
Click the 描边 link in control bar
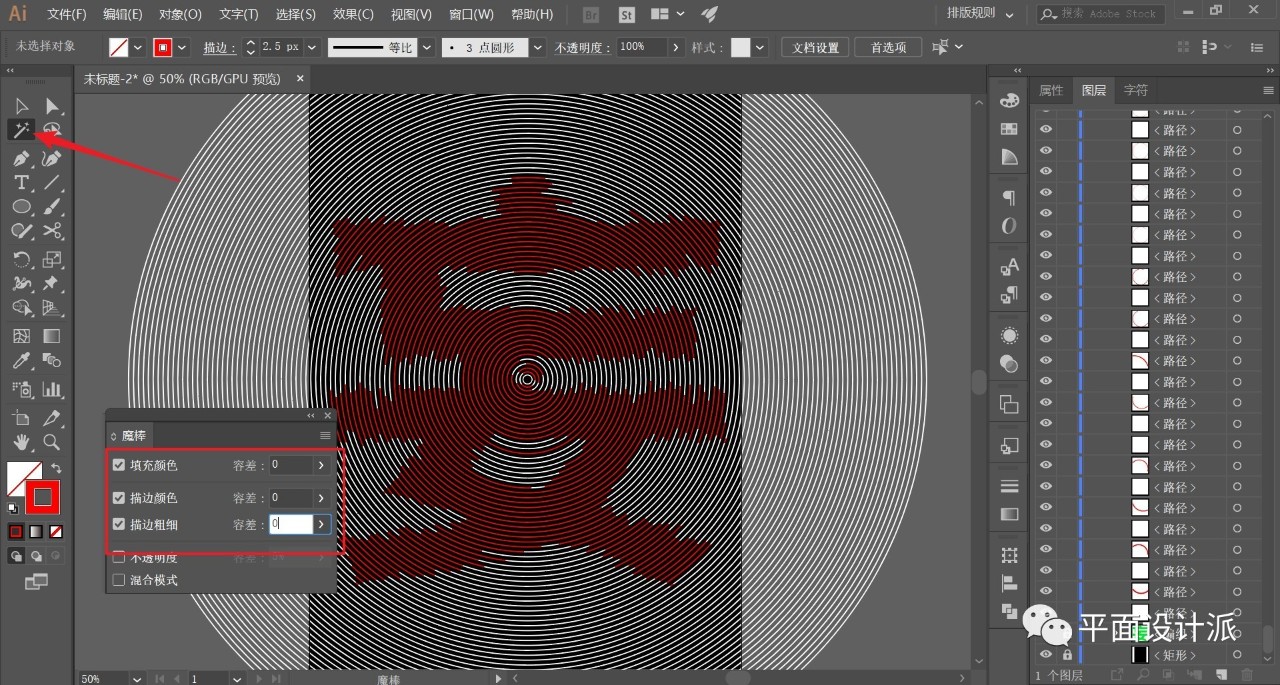point(219,48)
